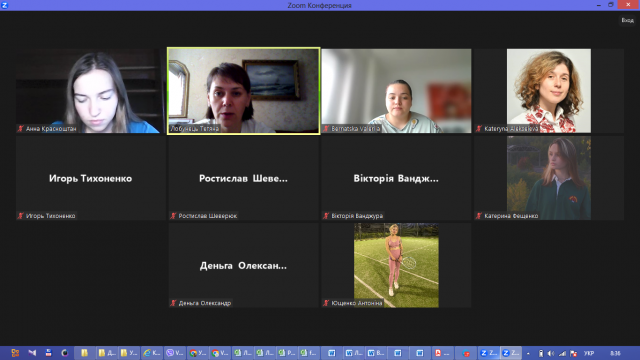Open the clock in the taskbar
This screenshot has height=360, width=640.
[x=615, y=353]
